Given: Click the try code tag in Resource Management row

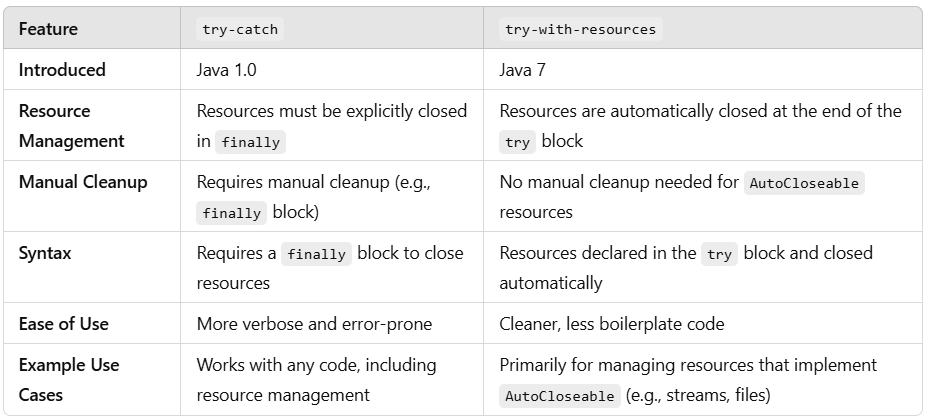Looking at the screenshot, I should point(517,142).
